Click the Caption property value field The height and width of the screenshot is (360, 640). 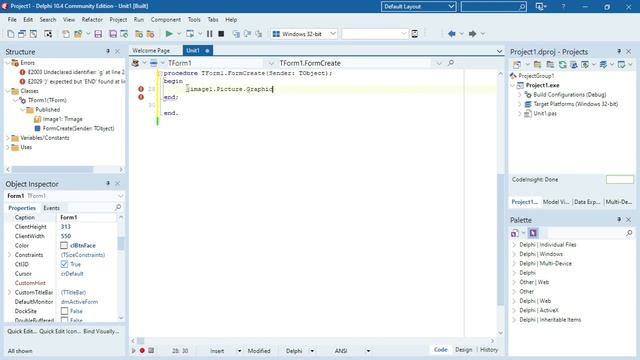[88, 218]
